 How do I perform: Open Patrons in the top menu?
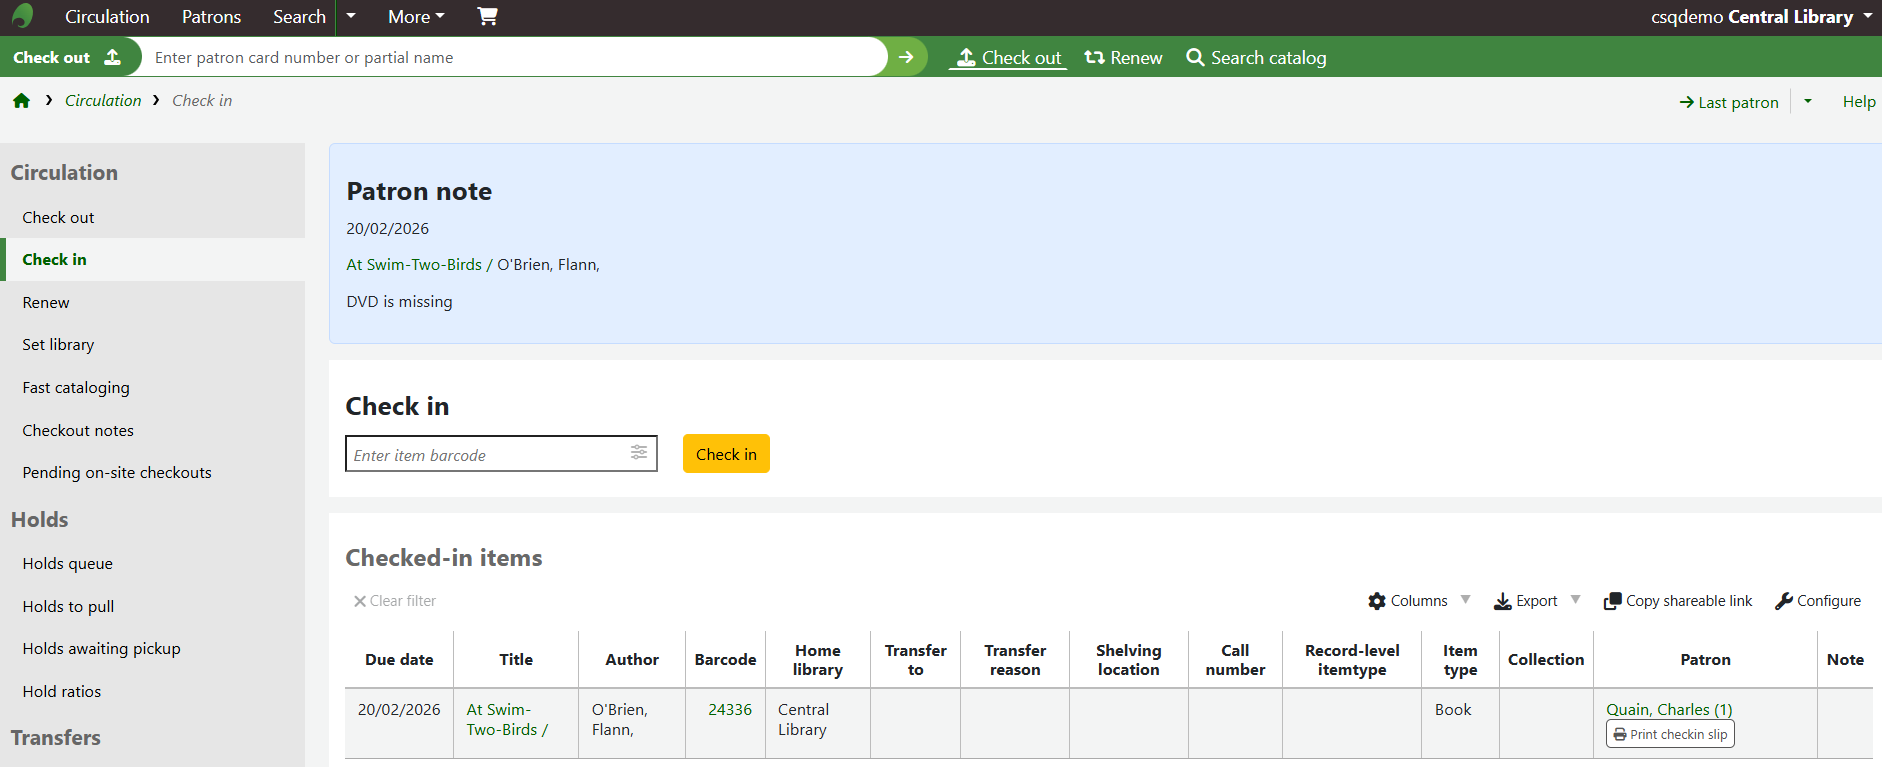pyautogui.click(x=211, y=16)
